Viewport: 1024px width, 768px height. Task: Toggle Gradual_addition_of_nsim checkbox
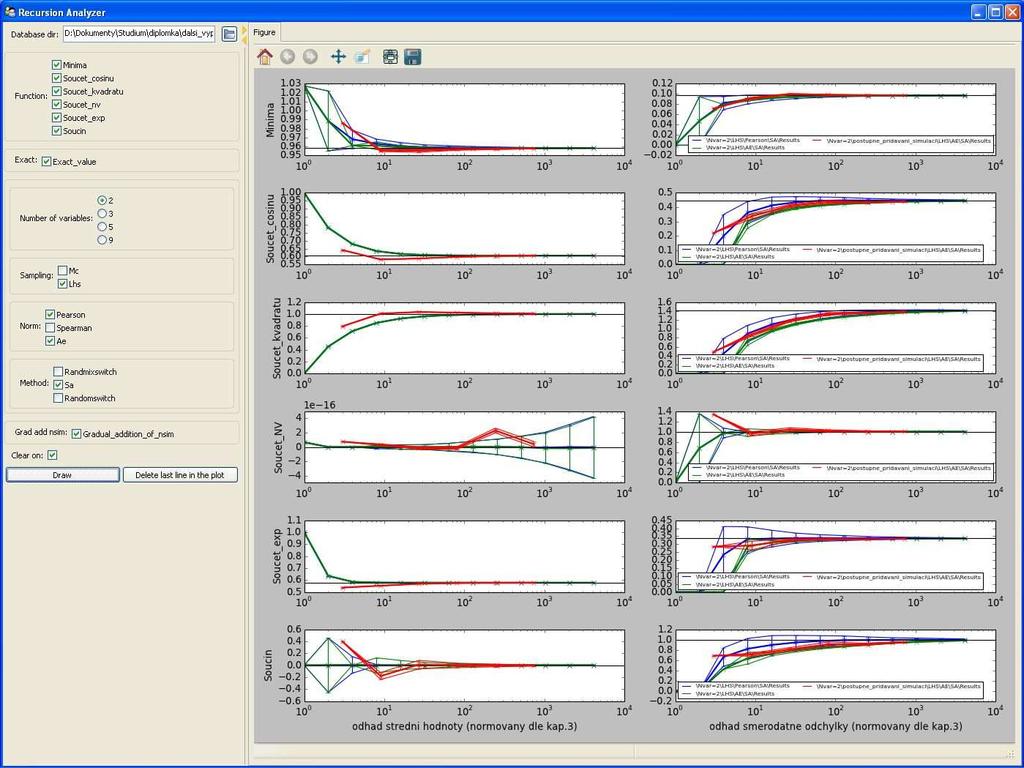(76, 434)
